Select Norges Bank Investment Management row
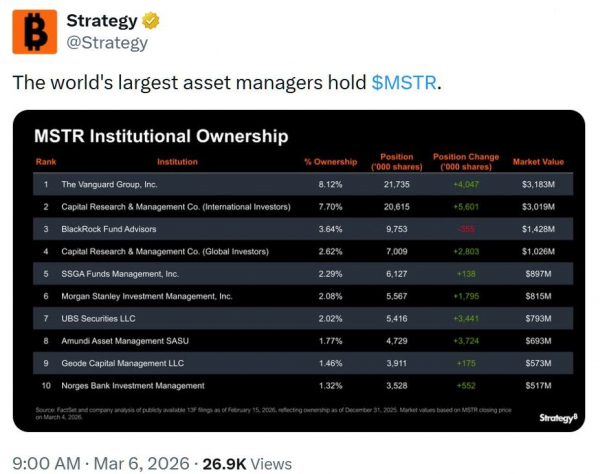This screenshot has height=474, width=600. click(x=133, y=385)
